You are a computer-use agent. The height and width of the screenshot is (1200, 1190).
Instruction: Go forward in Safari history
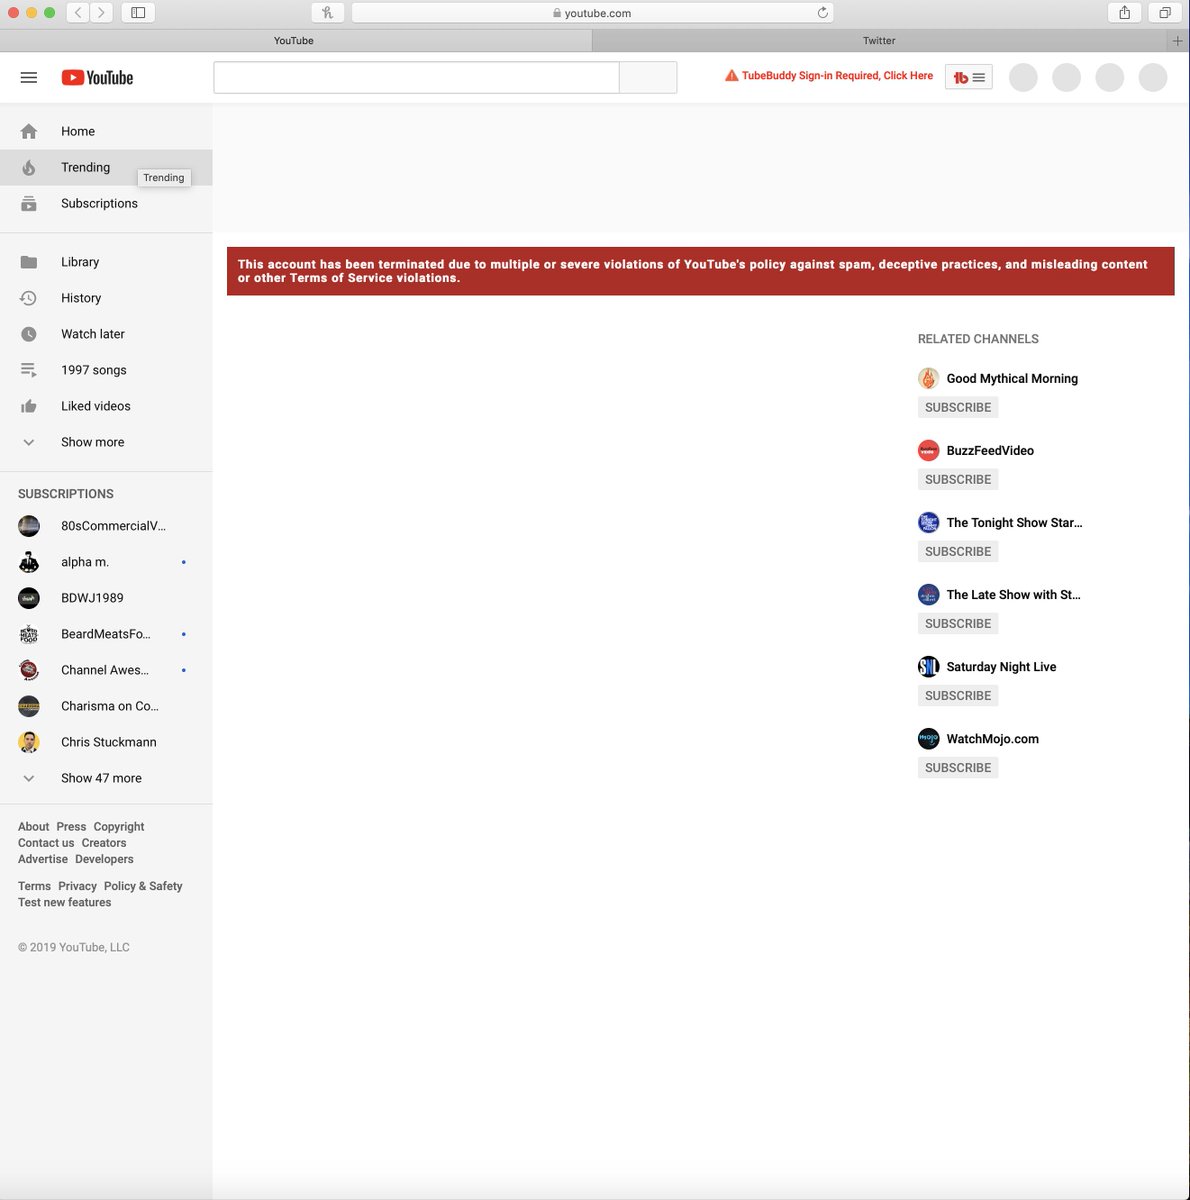click(101, 13)
